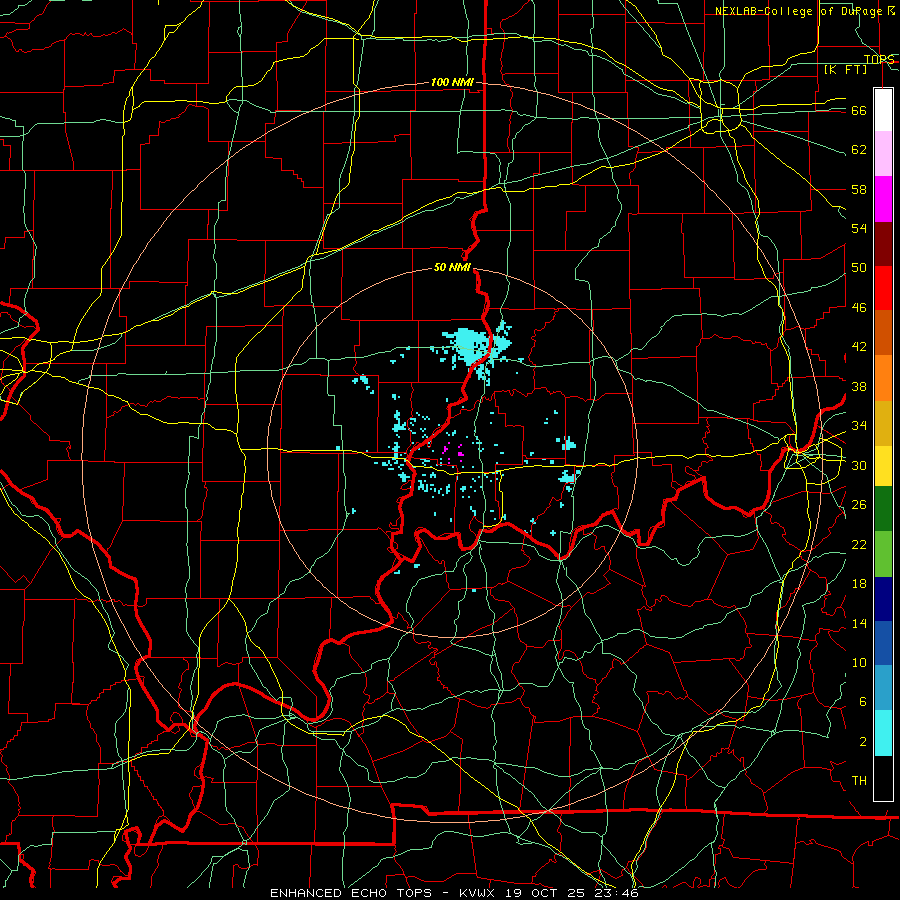900x900 pixels.
Task: Click the legend value '38'
Action: (x=859, y=386)
